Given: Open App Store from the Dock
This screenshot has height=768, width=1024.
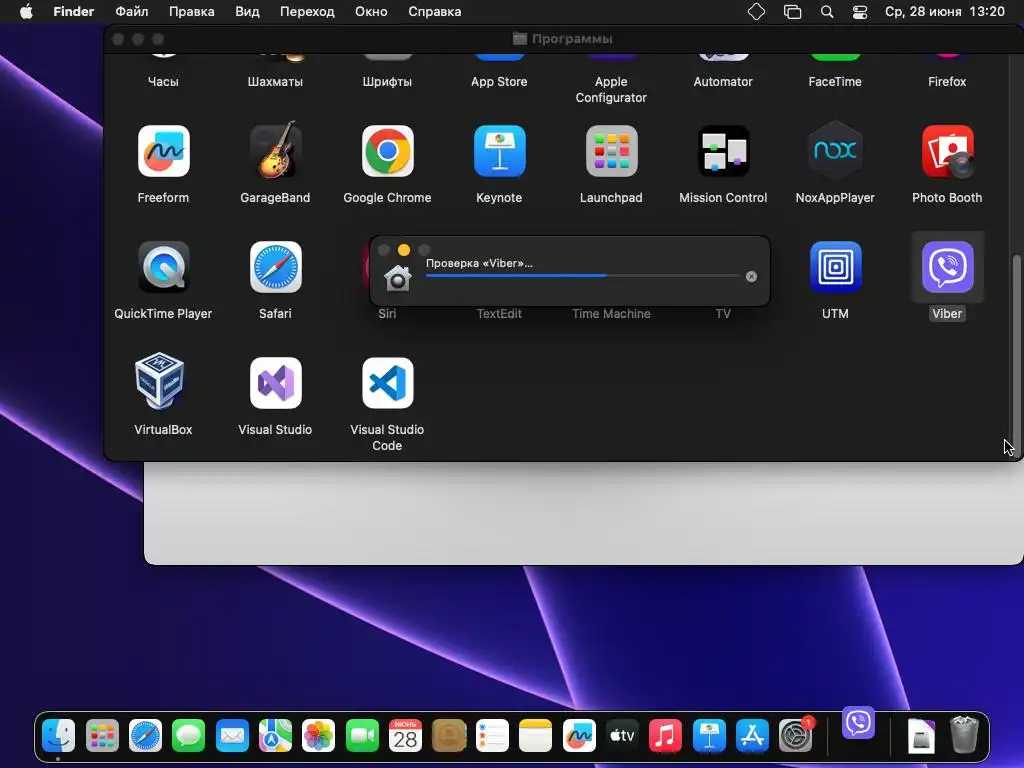Looking at the screenshot, I should pyautogui.click(x=752, y=736).
